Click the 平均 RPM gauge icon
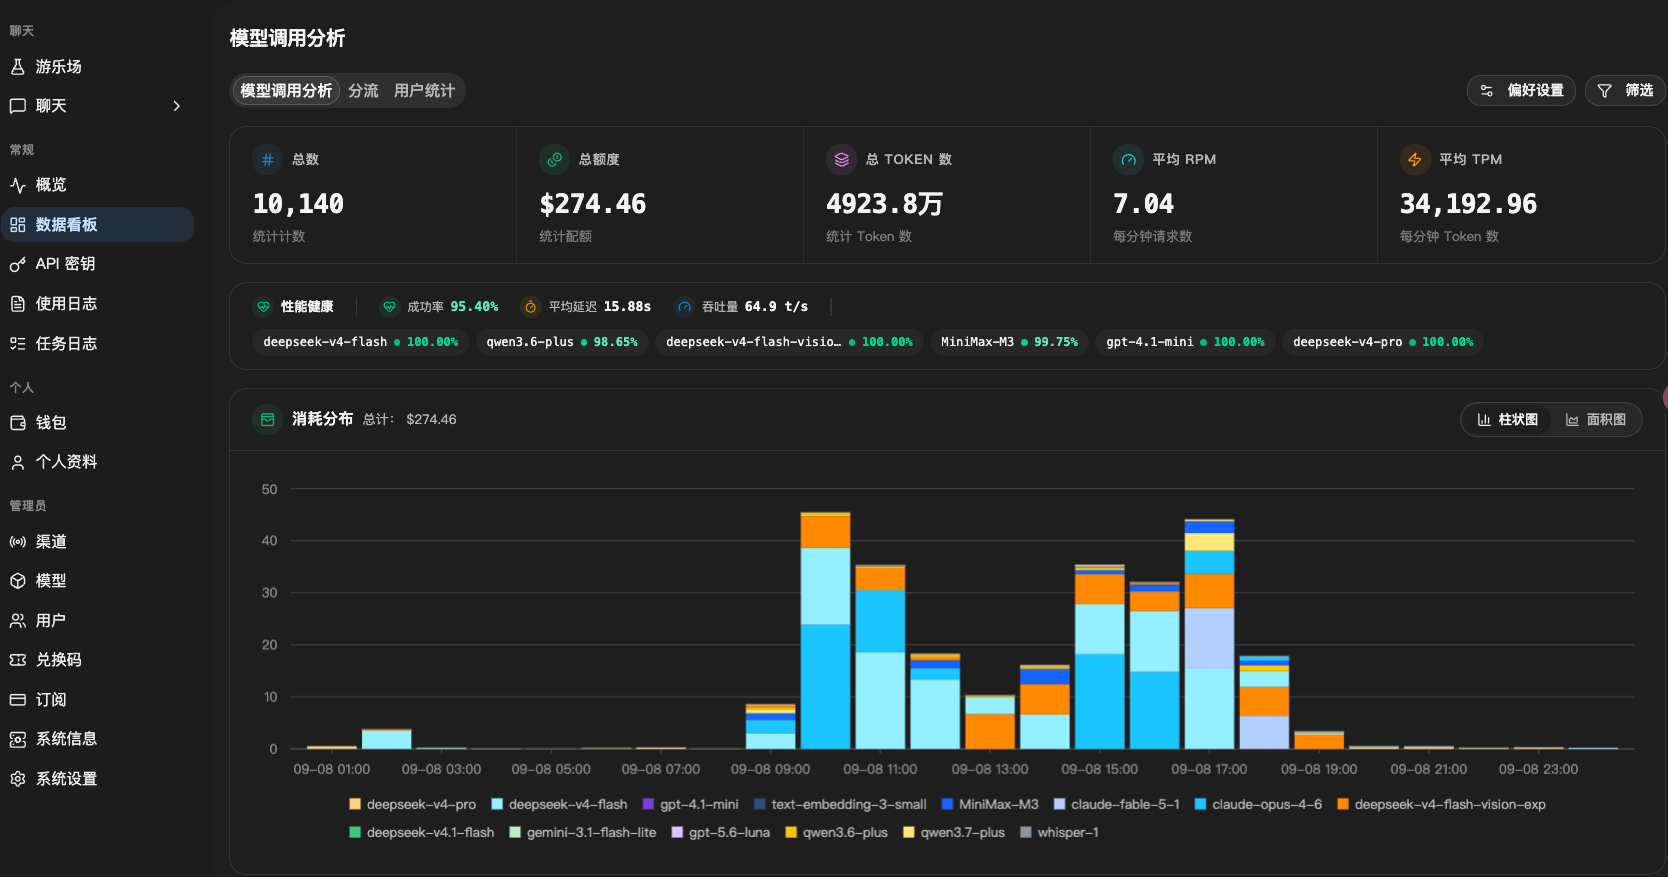The width and height of the screenshot is (1668, 877). [x=1128, y=159]
